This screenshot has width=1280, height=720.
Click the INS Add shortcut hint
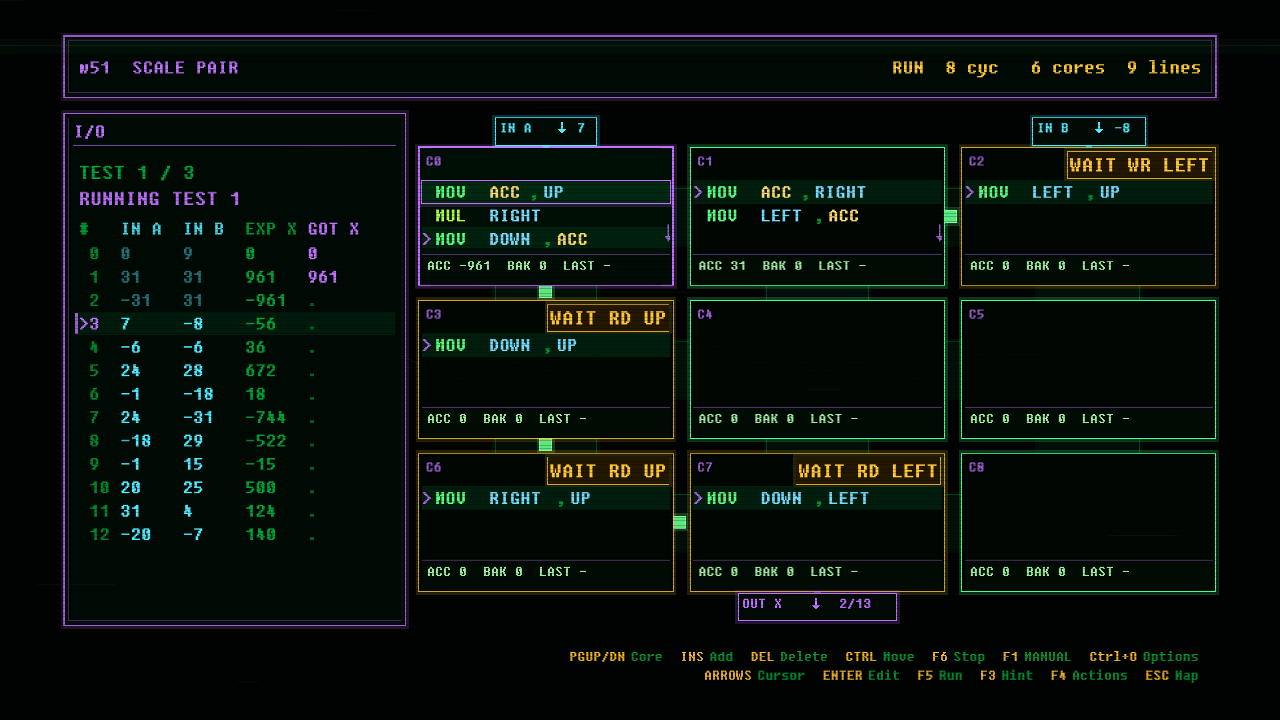(x=707, y=657)
